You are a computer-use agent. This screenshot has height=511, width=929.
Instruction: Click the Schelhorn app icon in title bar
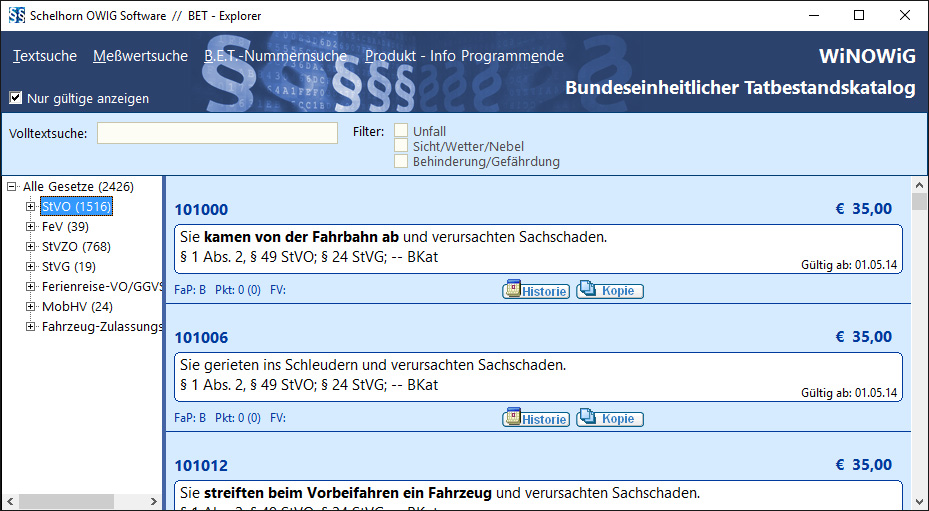[x=16, y=15]
